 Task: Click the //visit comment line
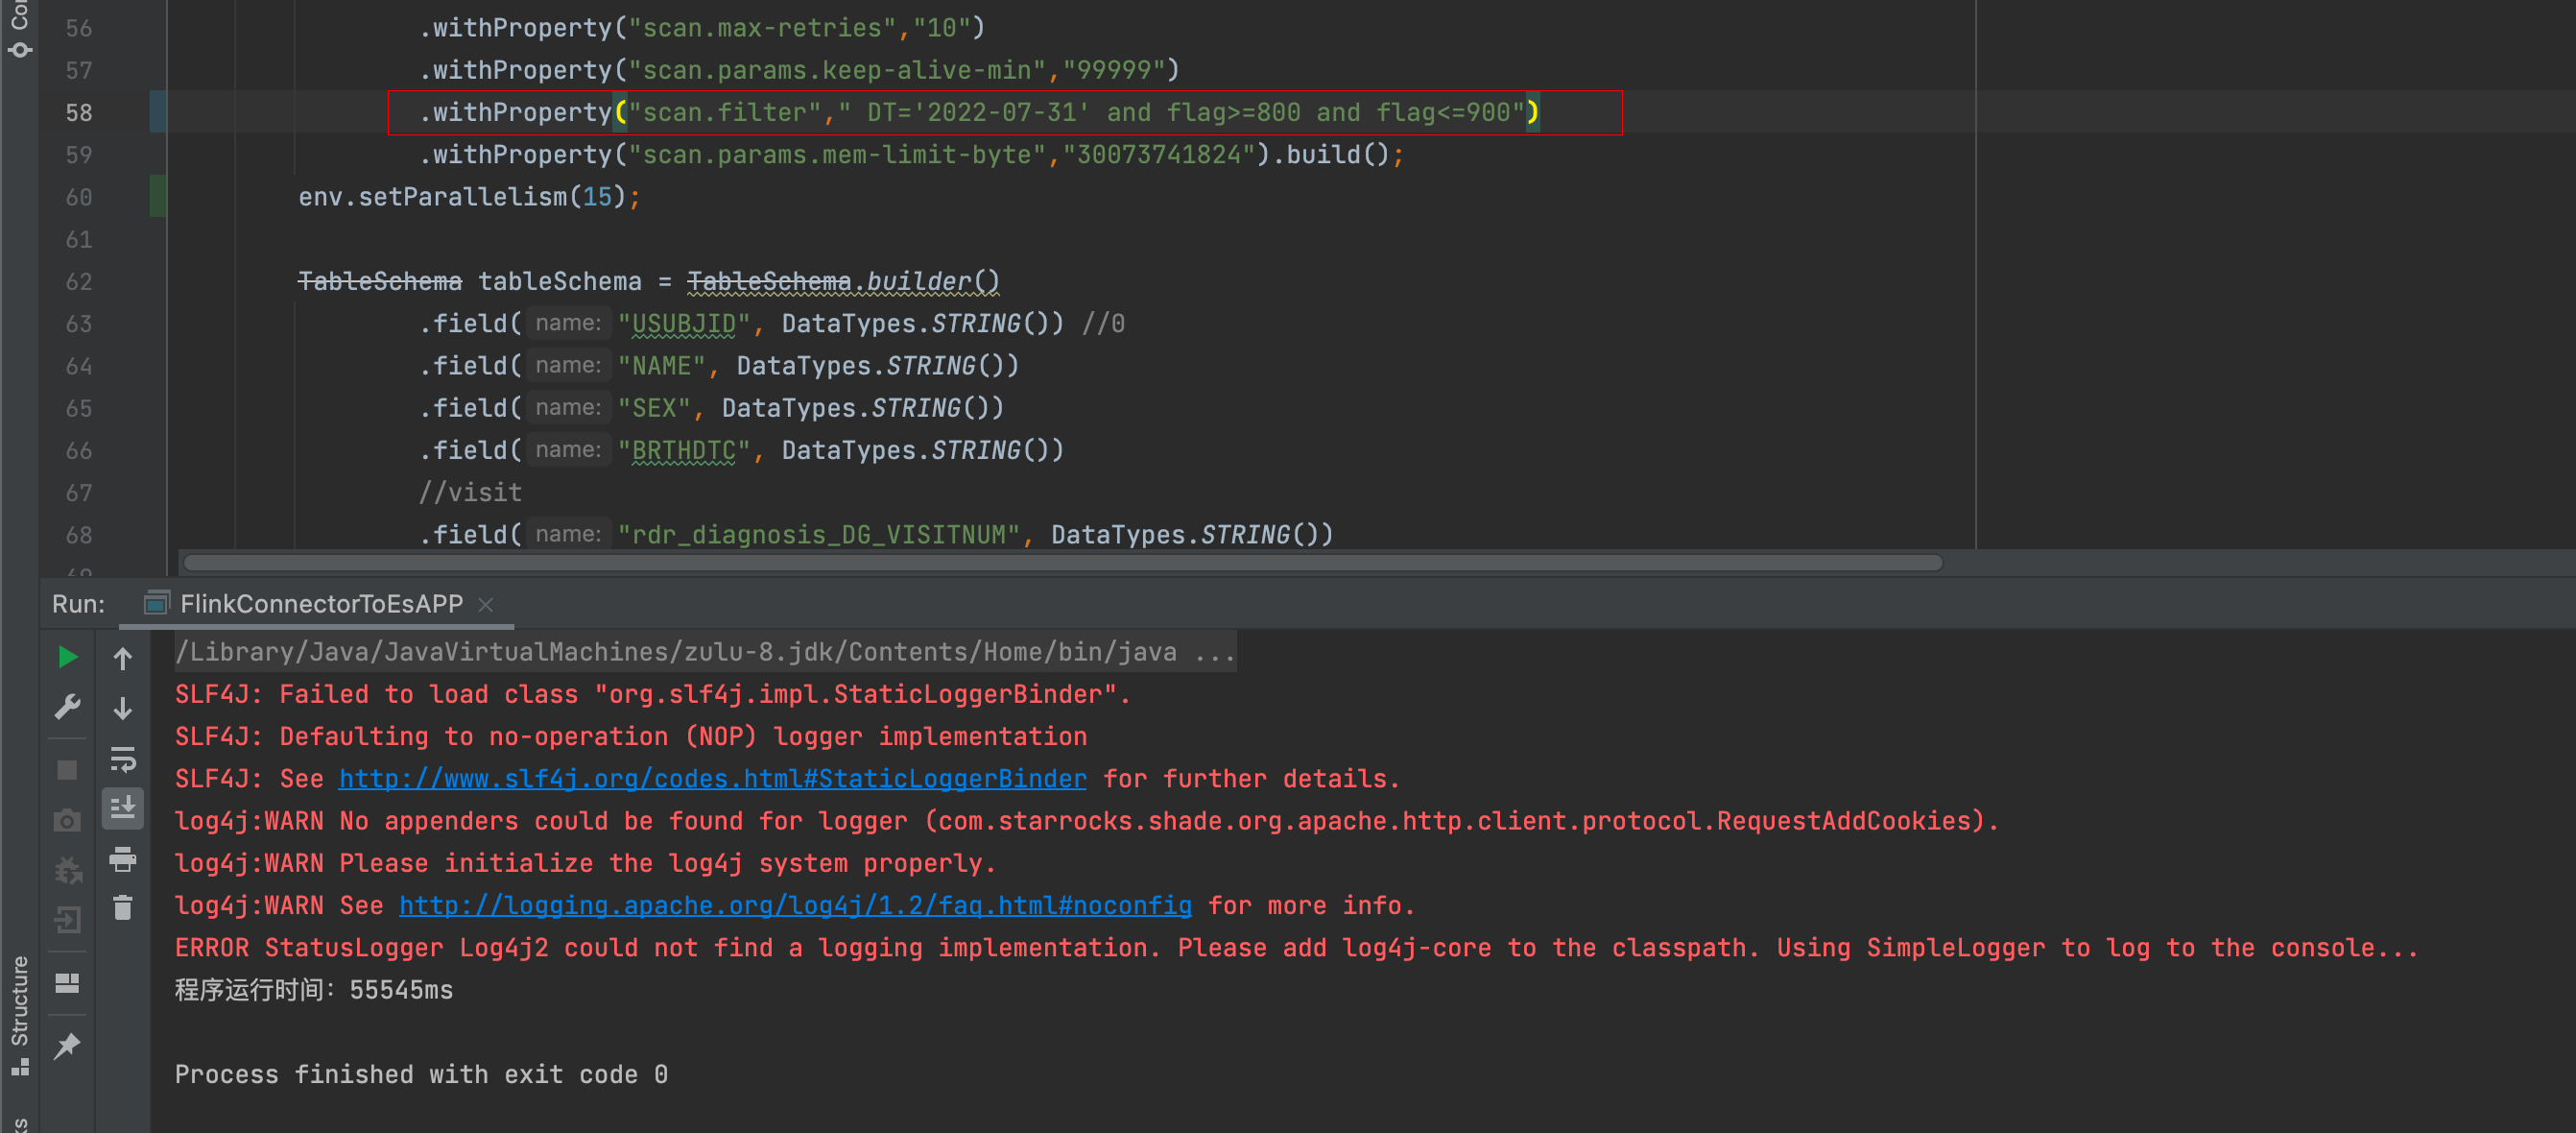[470, 492]
